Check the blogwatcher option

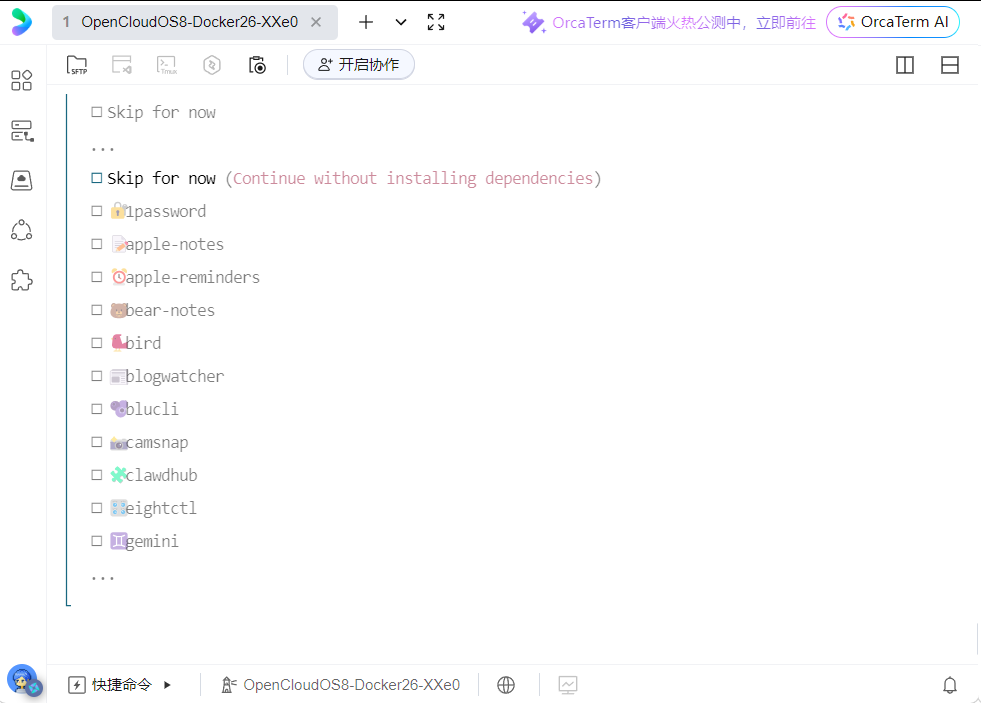96,376
